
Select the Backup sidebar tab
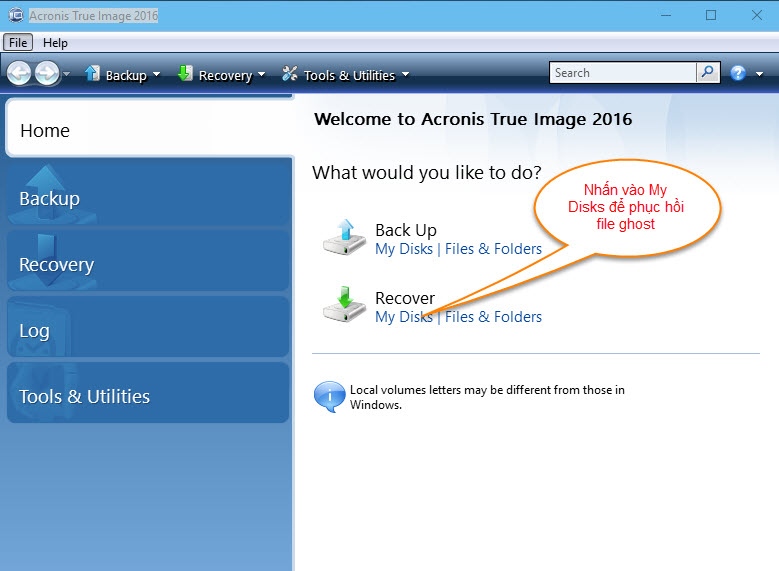tap(148, 194)
